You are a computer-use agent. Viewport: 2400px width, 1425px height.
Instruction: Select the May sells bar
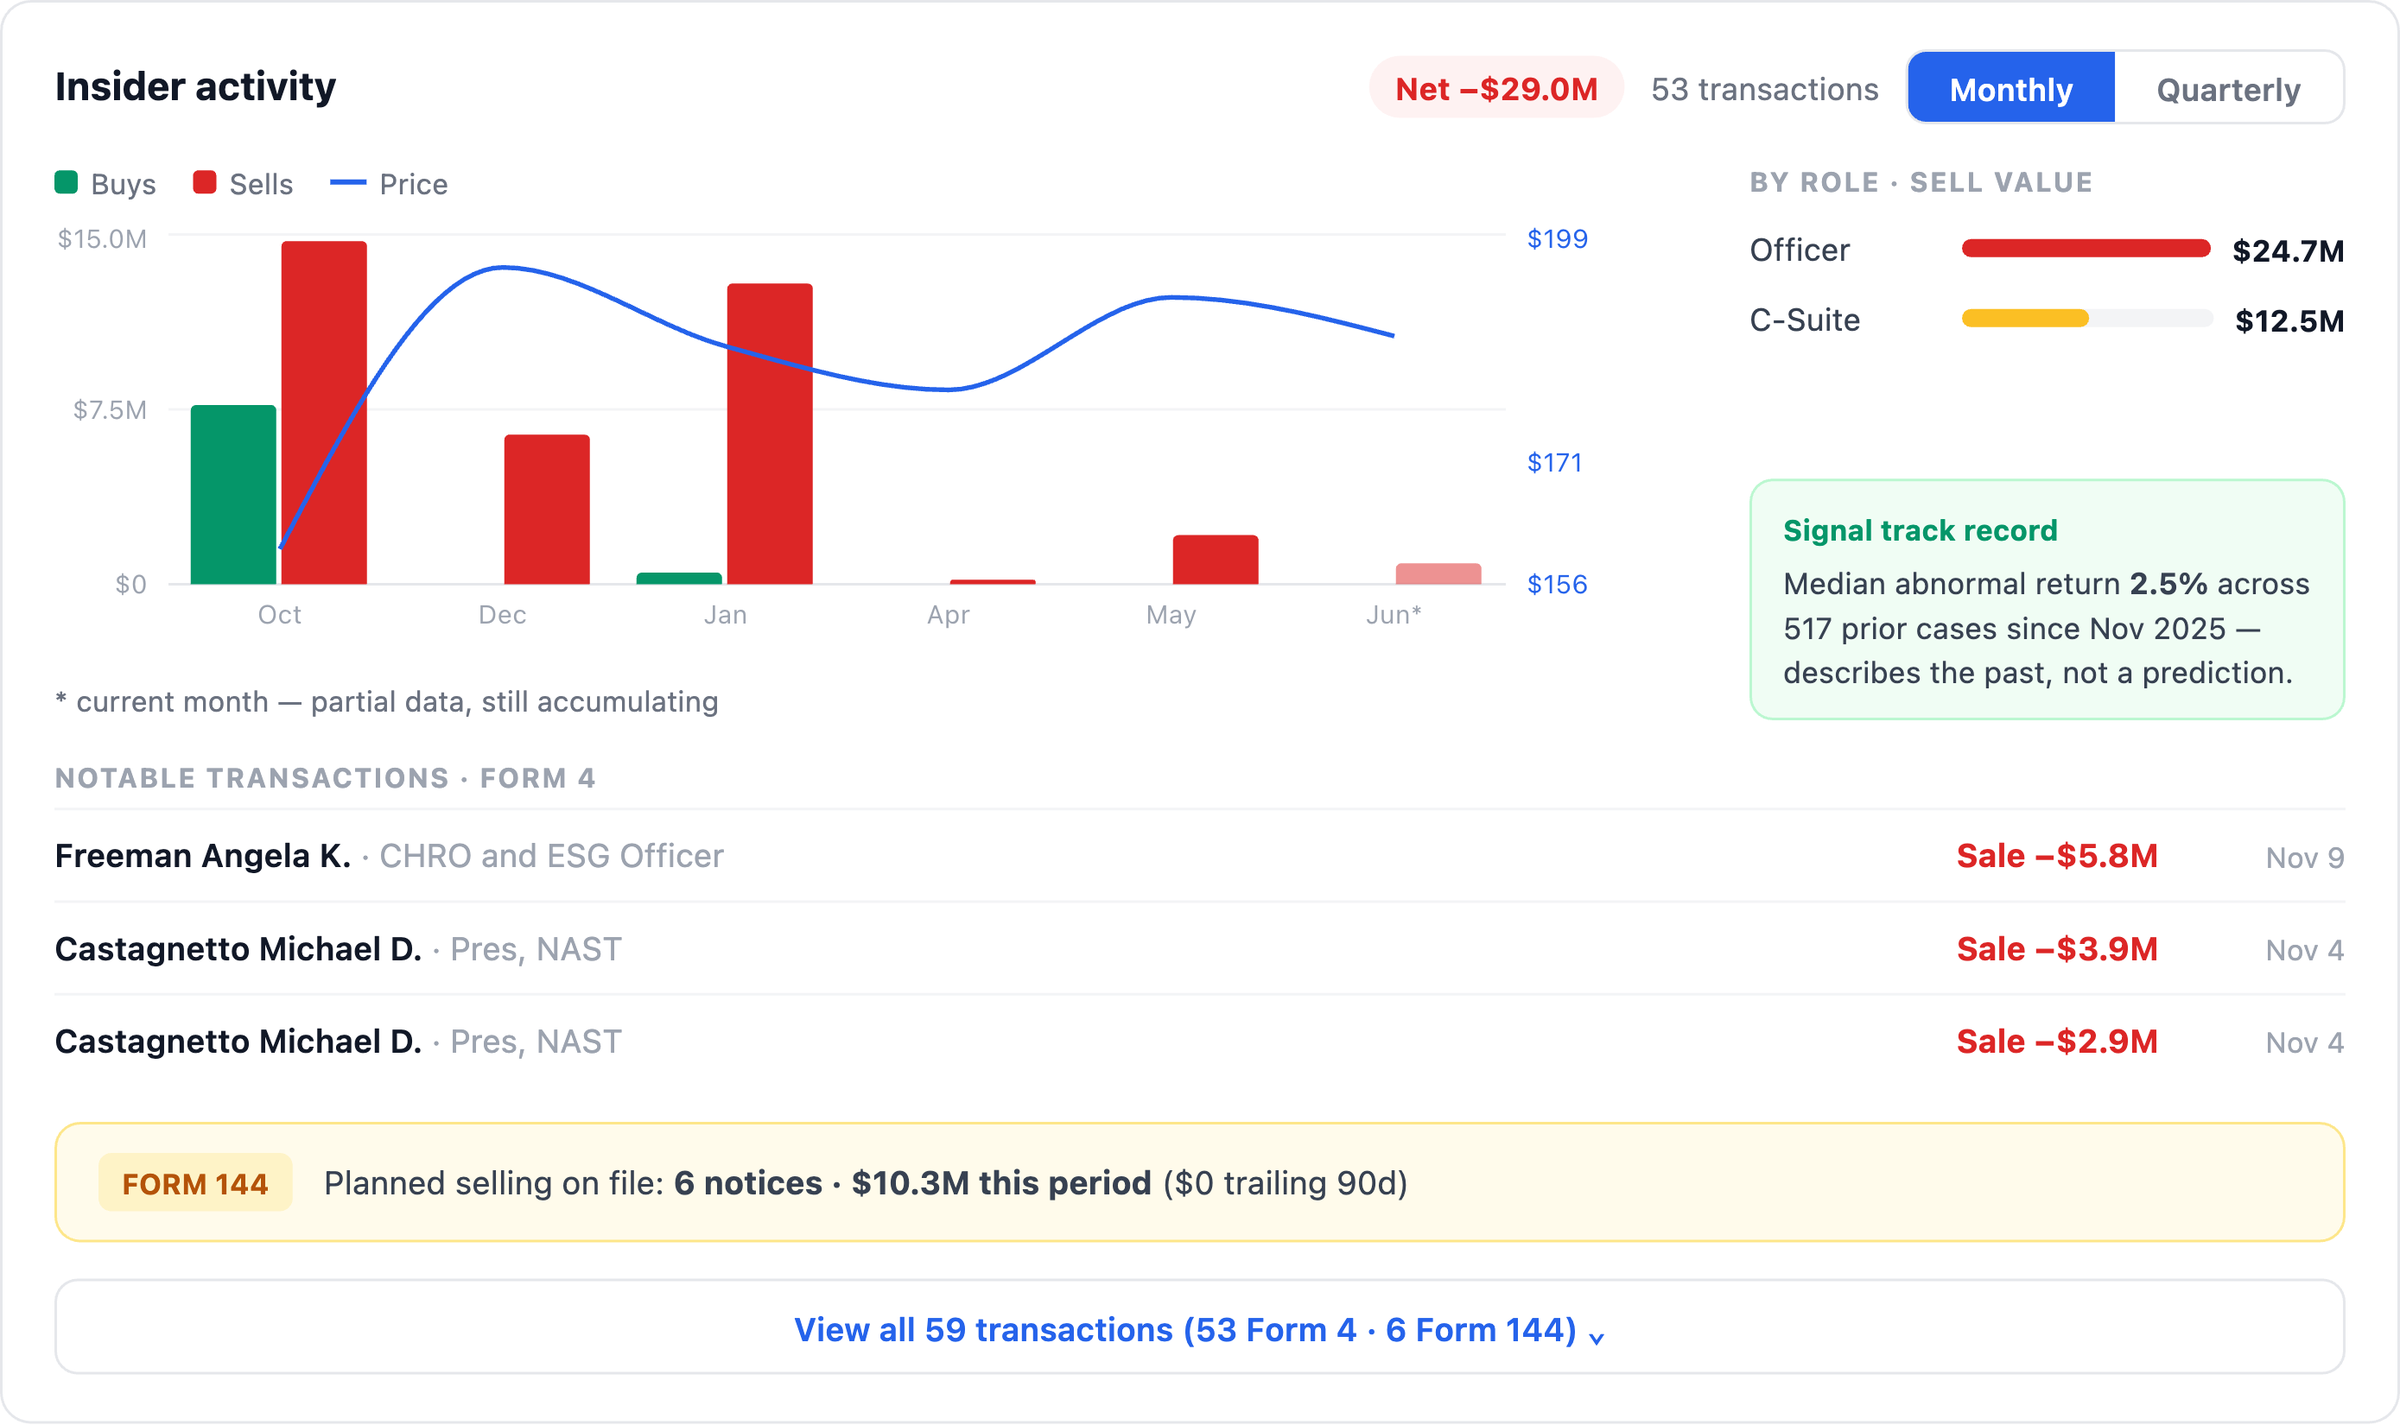pos(1216,559)
